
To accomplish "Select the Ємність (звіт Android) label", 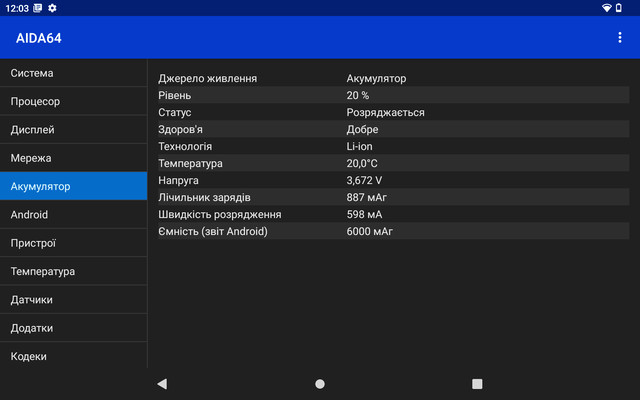I will click(x=213, y=231).
